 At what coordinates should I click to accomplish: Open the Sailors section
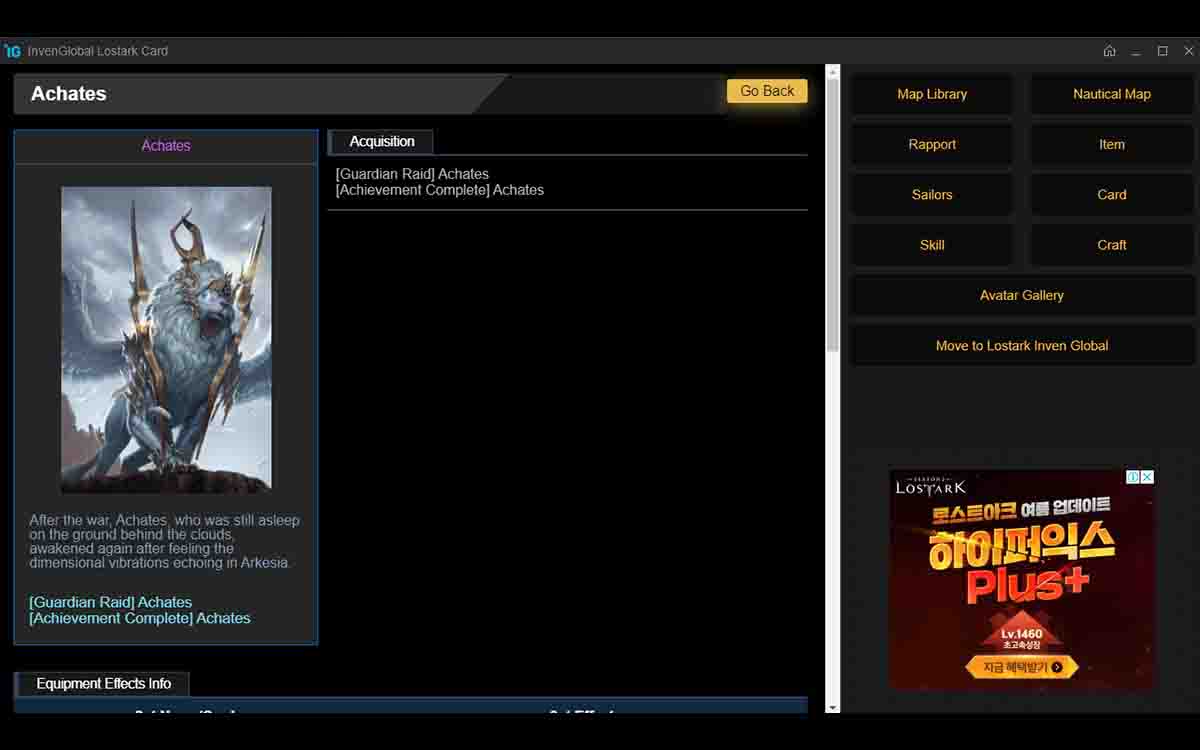click(x=931, y=195)
